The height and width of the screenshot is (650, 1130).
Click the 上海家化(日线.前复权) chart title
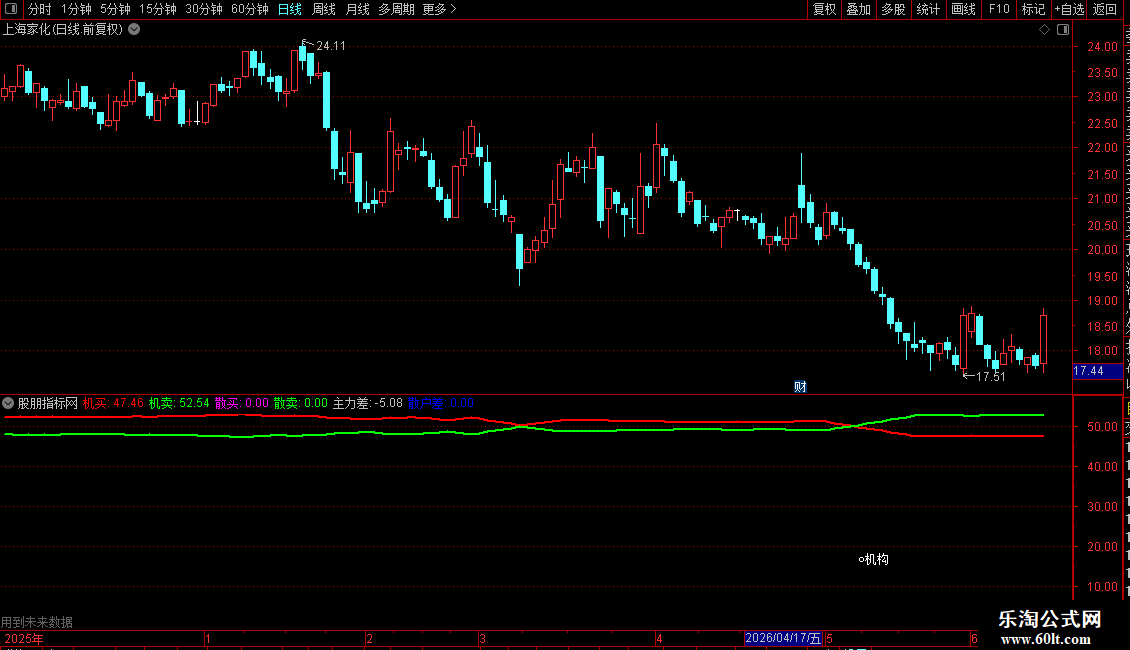[x=63, y=30]
